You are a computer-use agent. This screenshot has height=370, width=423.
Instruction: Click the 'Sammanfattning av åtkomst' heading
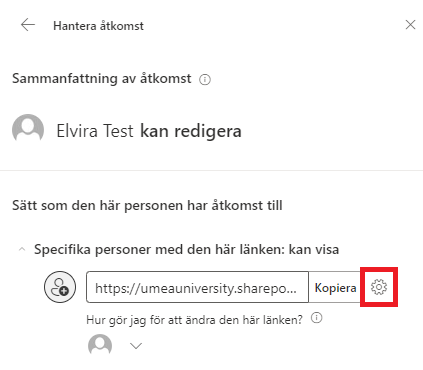pos(102,79)
